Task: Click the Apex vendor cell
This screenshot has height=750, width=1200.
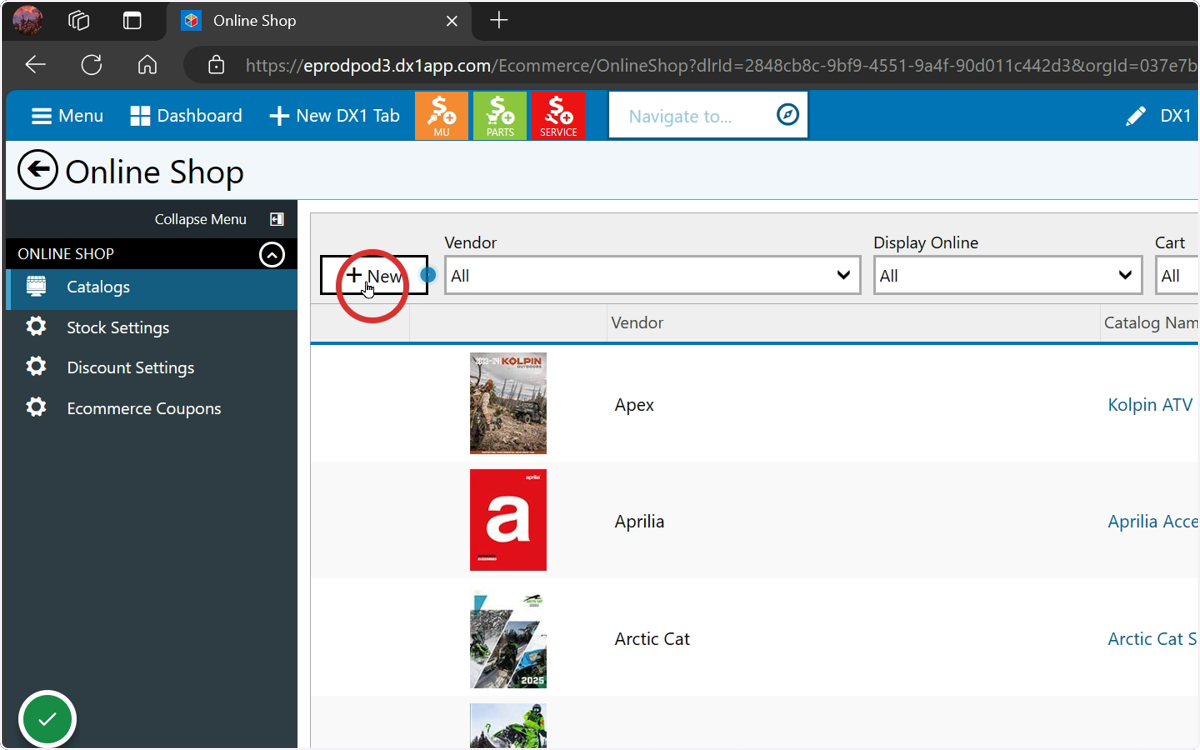Action: (634, 405)
